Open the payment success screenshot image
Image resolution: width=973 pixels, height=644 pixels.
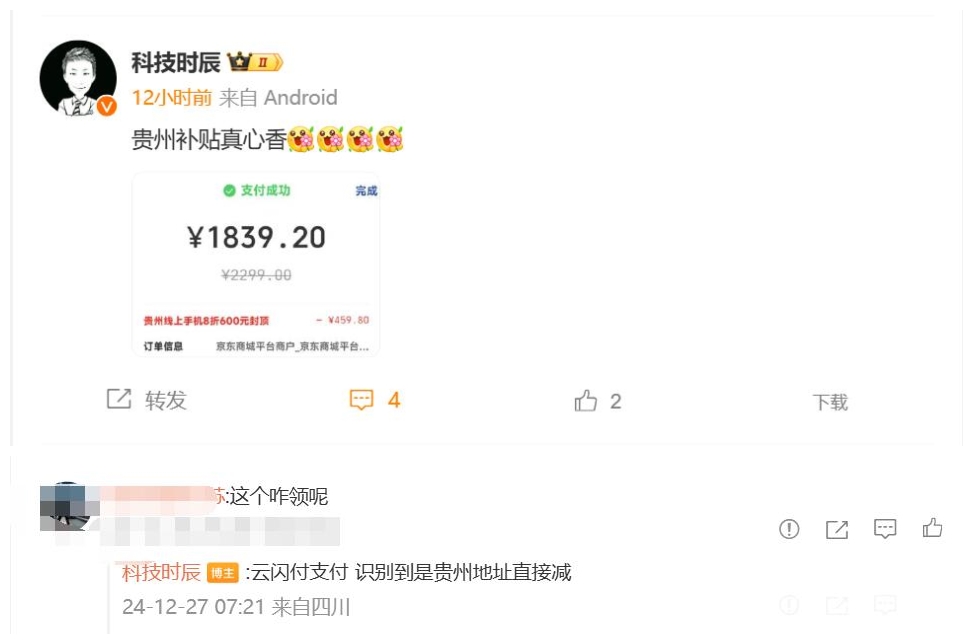[x=256, y=264]
